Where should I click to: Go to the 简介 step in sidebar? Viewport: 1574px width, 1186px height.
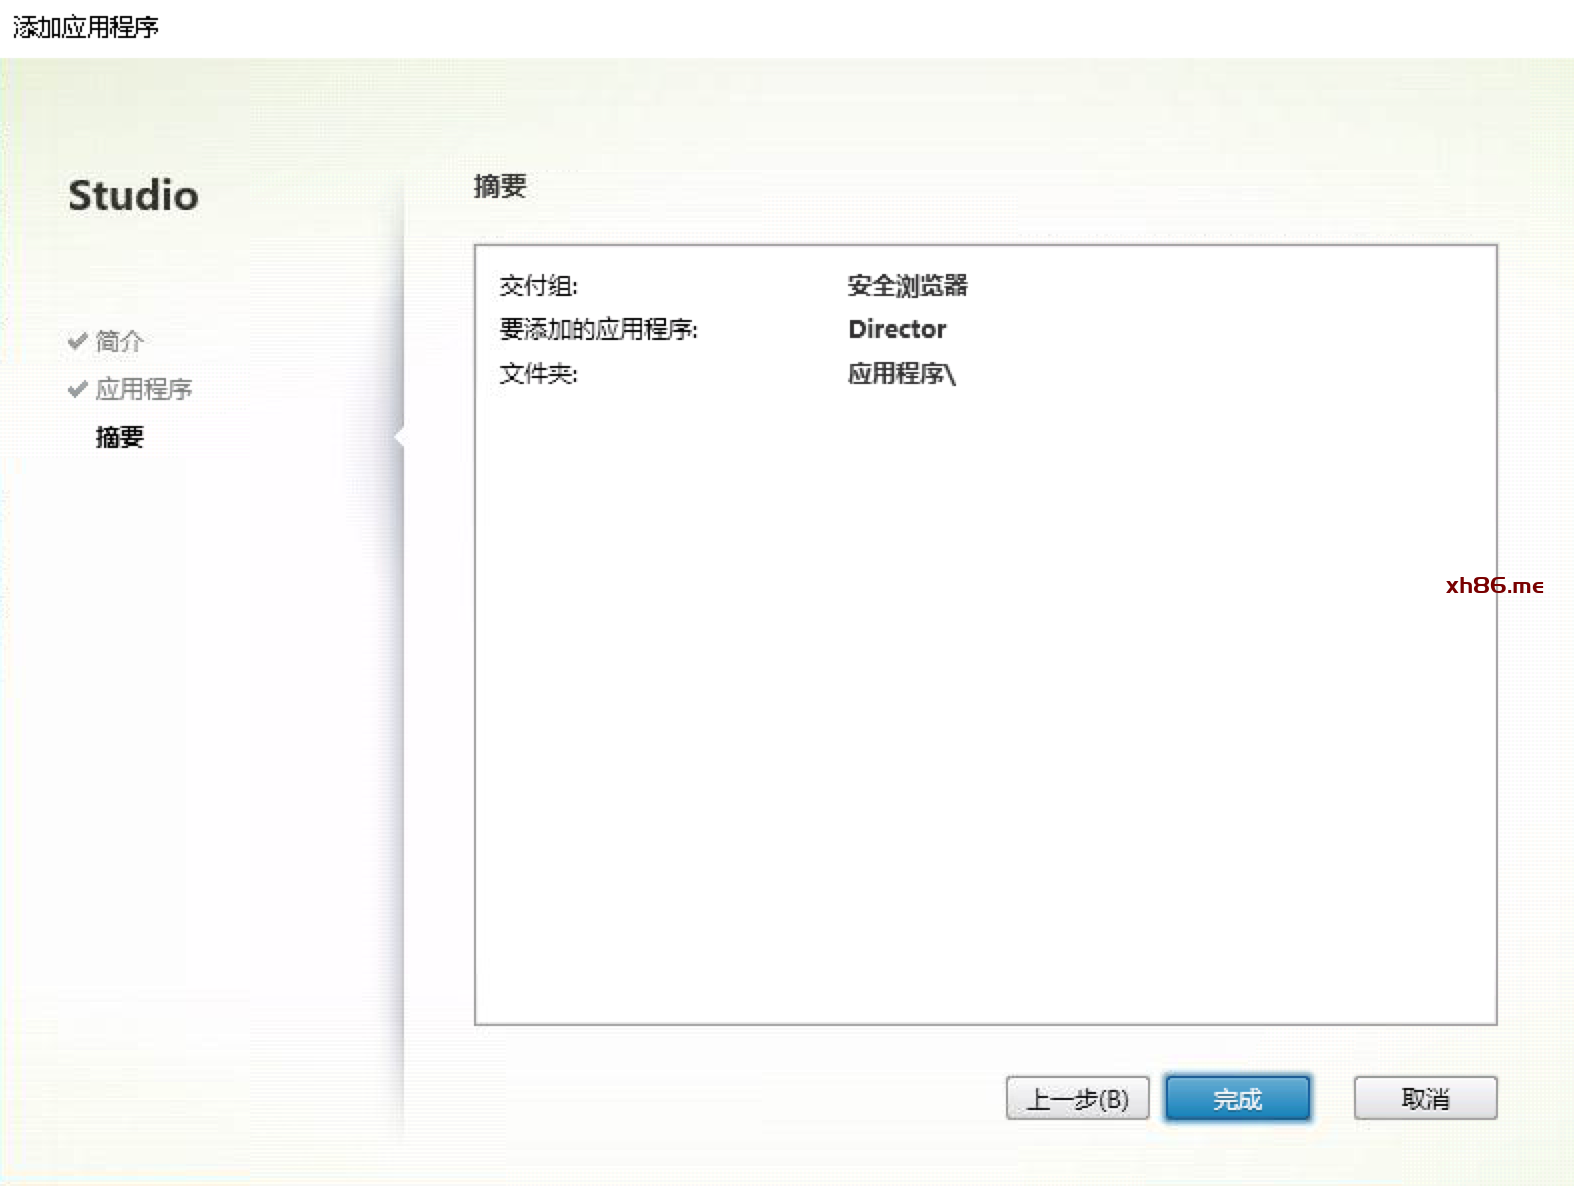click(x=119, y=341)
